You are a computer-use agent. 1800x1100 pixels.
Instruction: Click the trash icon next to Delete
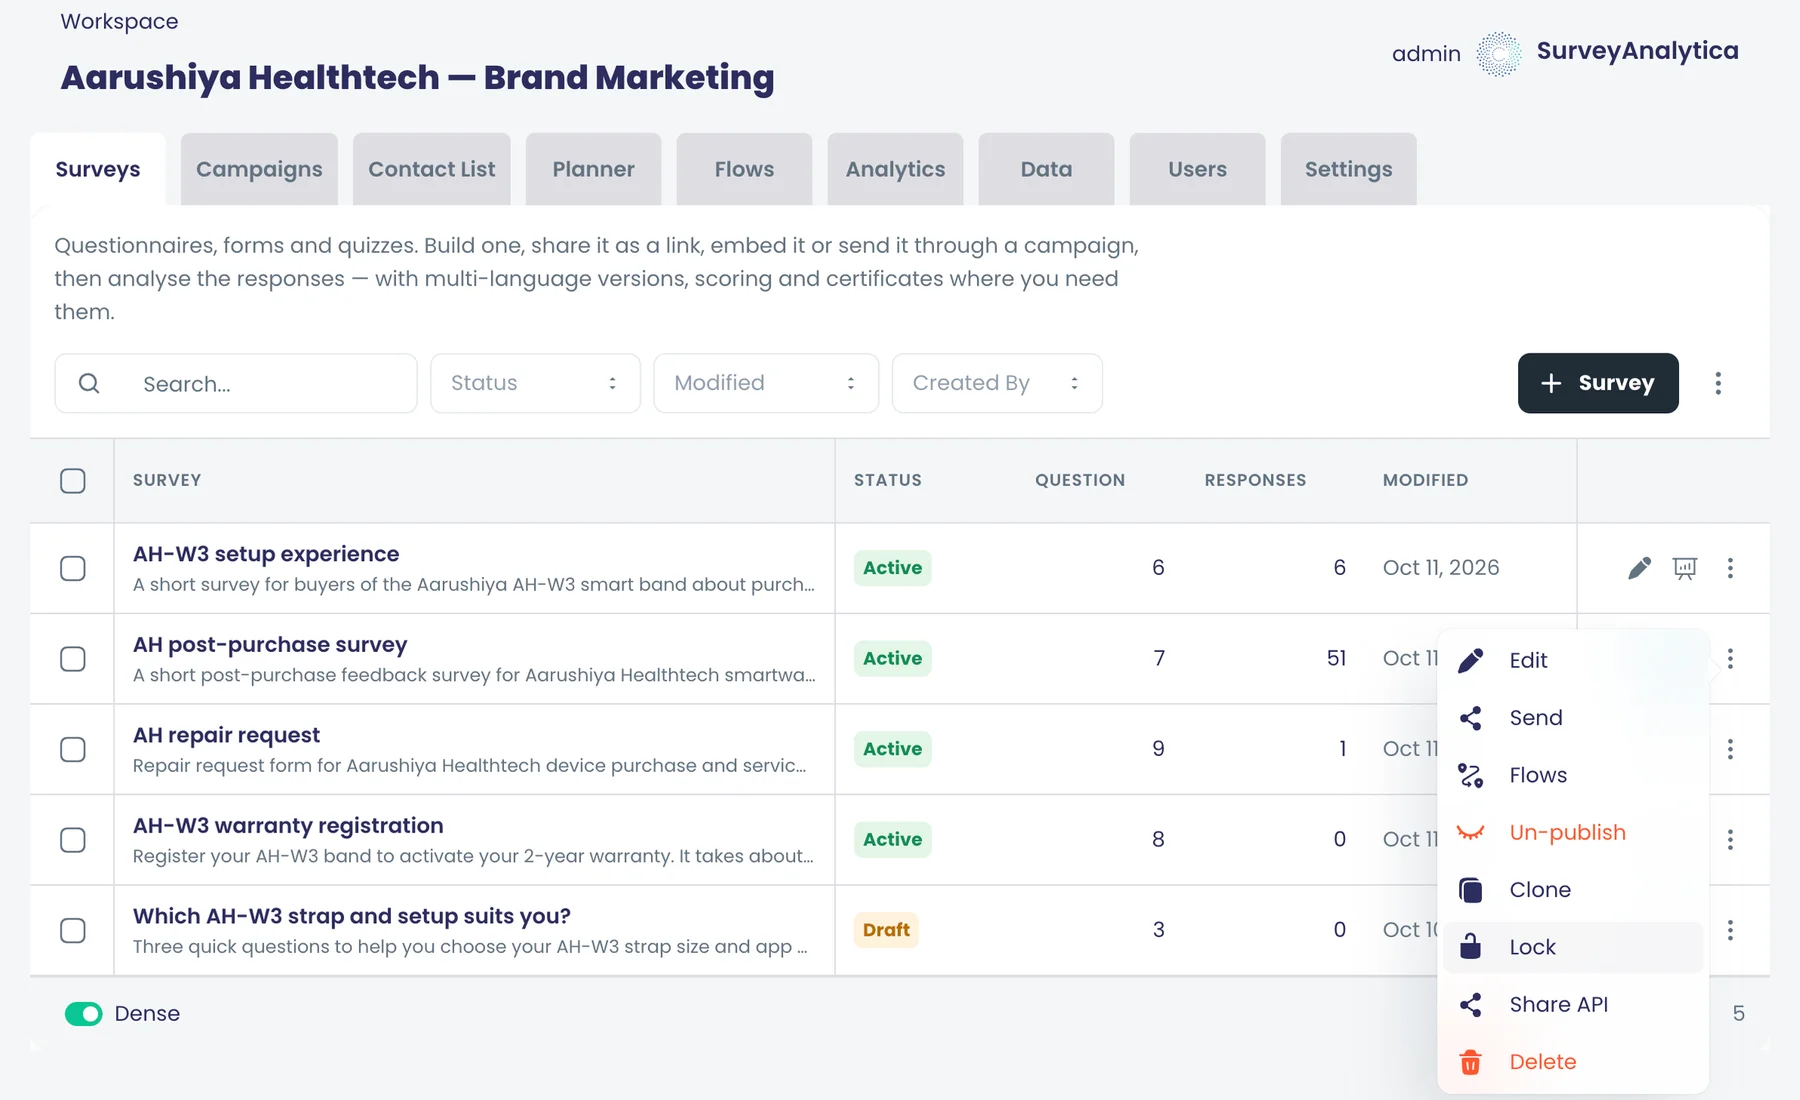tap(1470, 1062)
